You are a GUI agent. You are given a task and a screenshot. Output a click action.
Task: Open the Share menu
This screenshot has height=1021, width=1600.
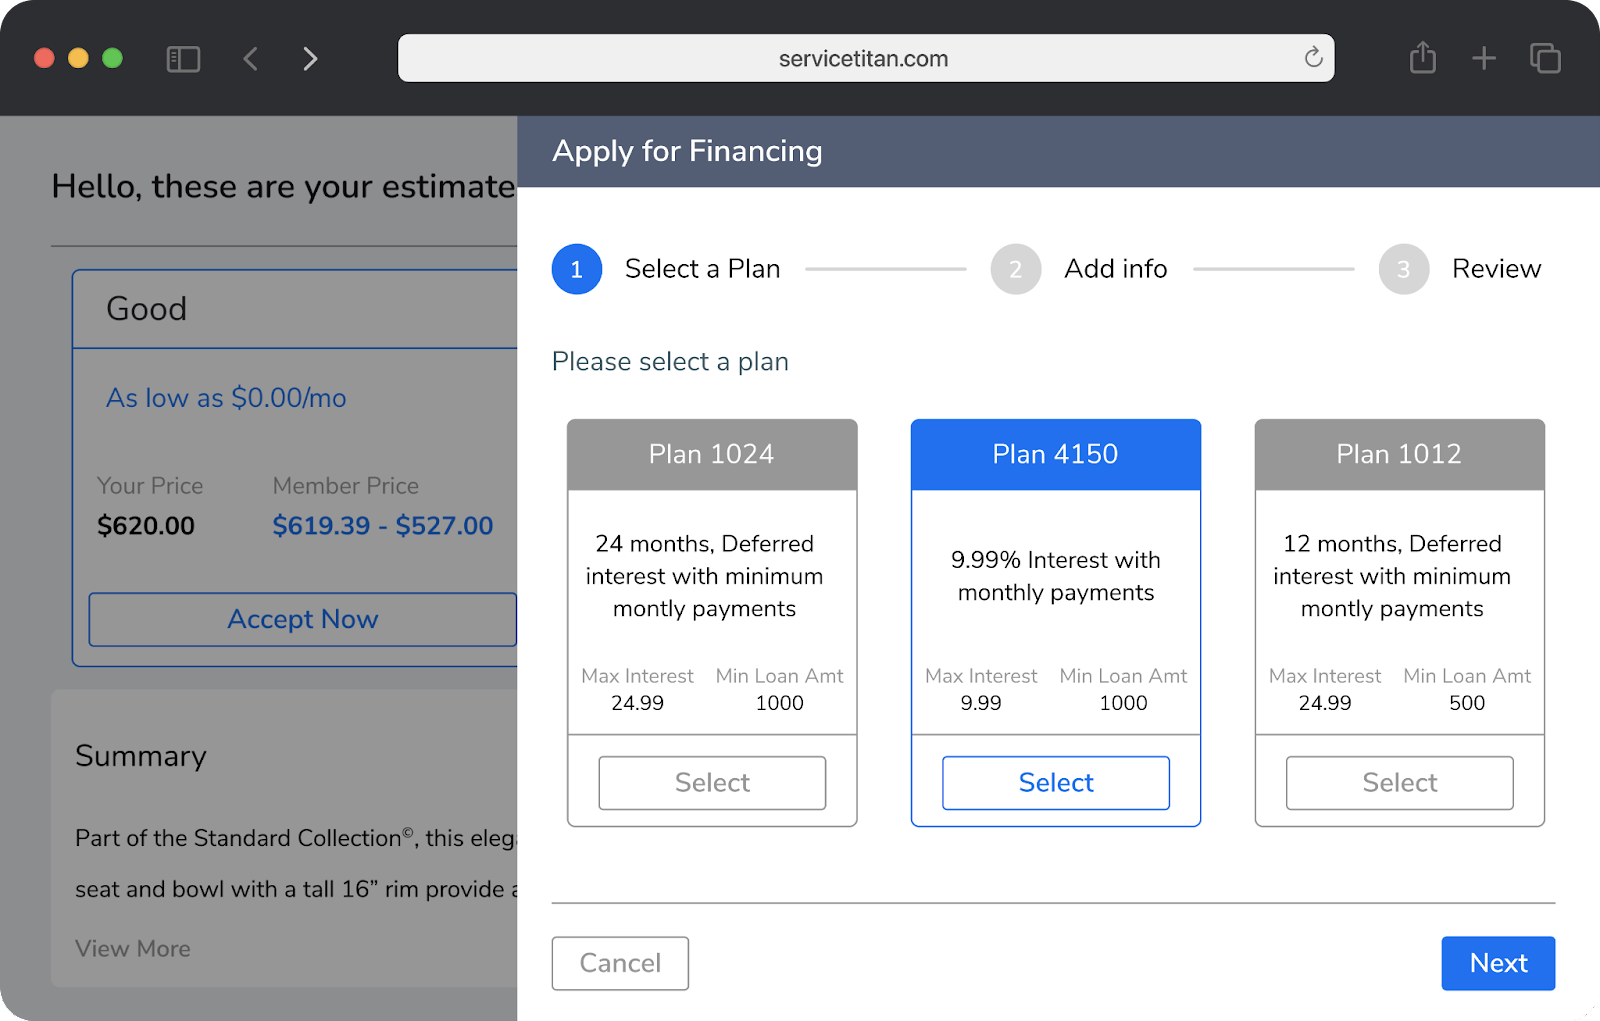pos(1422,58)
